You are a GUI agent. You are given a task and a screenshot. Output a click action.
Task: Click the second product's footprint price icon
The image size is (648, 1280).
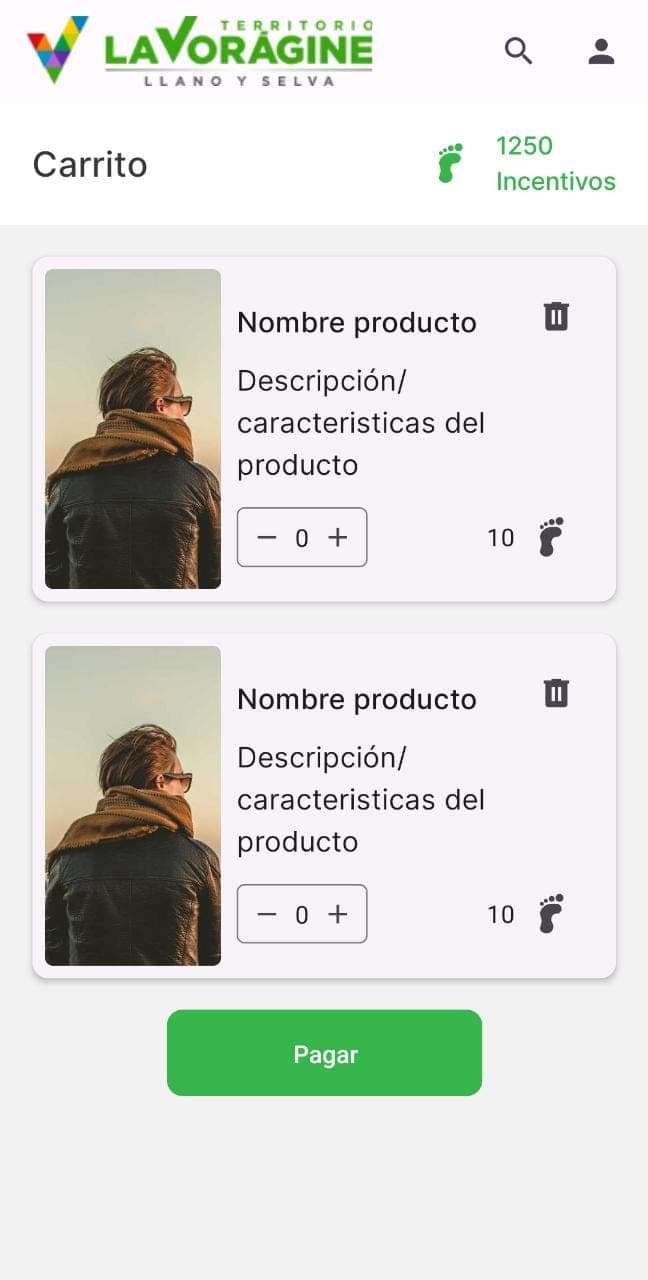coord(551,914)
